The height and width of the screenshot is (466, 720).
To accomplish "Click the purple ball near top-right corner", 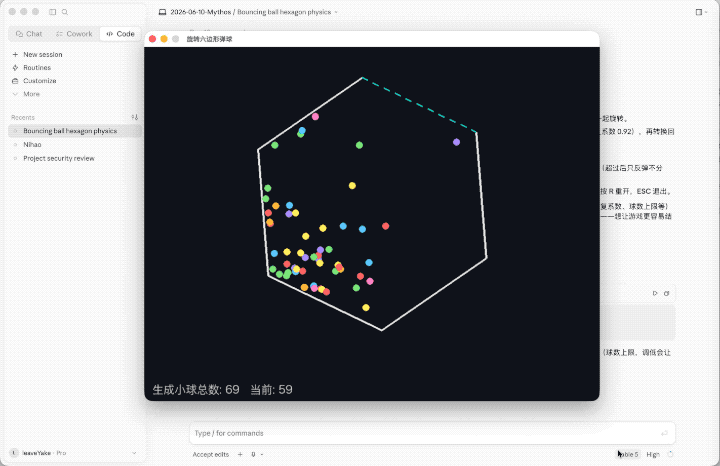I will (456, 142).
